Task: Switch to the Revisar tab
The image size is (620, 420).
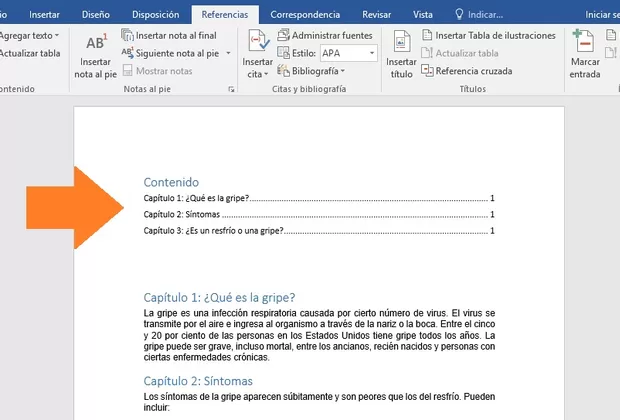Action: 376,15
